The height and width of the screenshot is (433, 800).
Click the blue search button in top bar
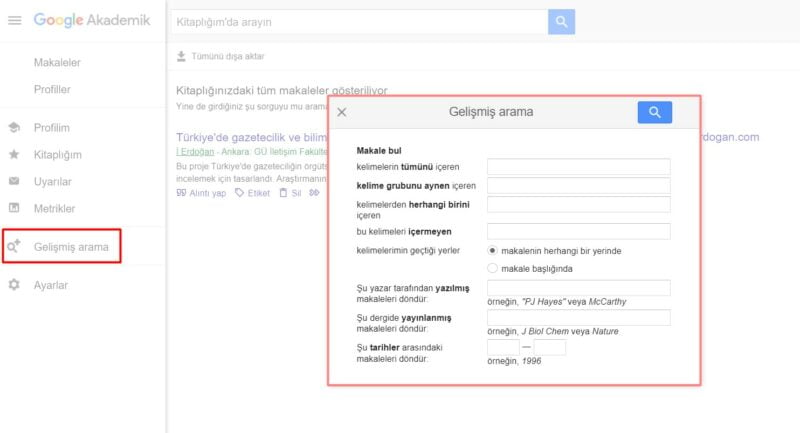(x=561, y=21)
